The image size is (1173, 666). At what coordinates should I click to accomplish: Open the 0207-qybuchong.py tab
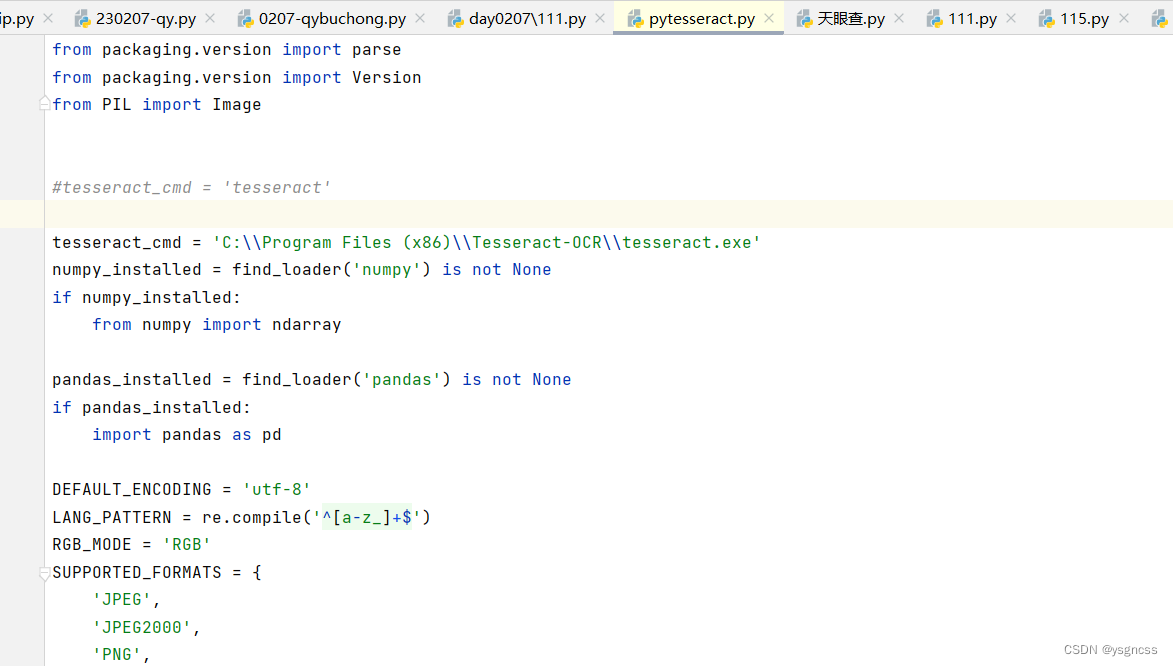click(x=332, y=19)
